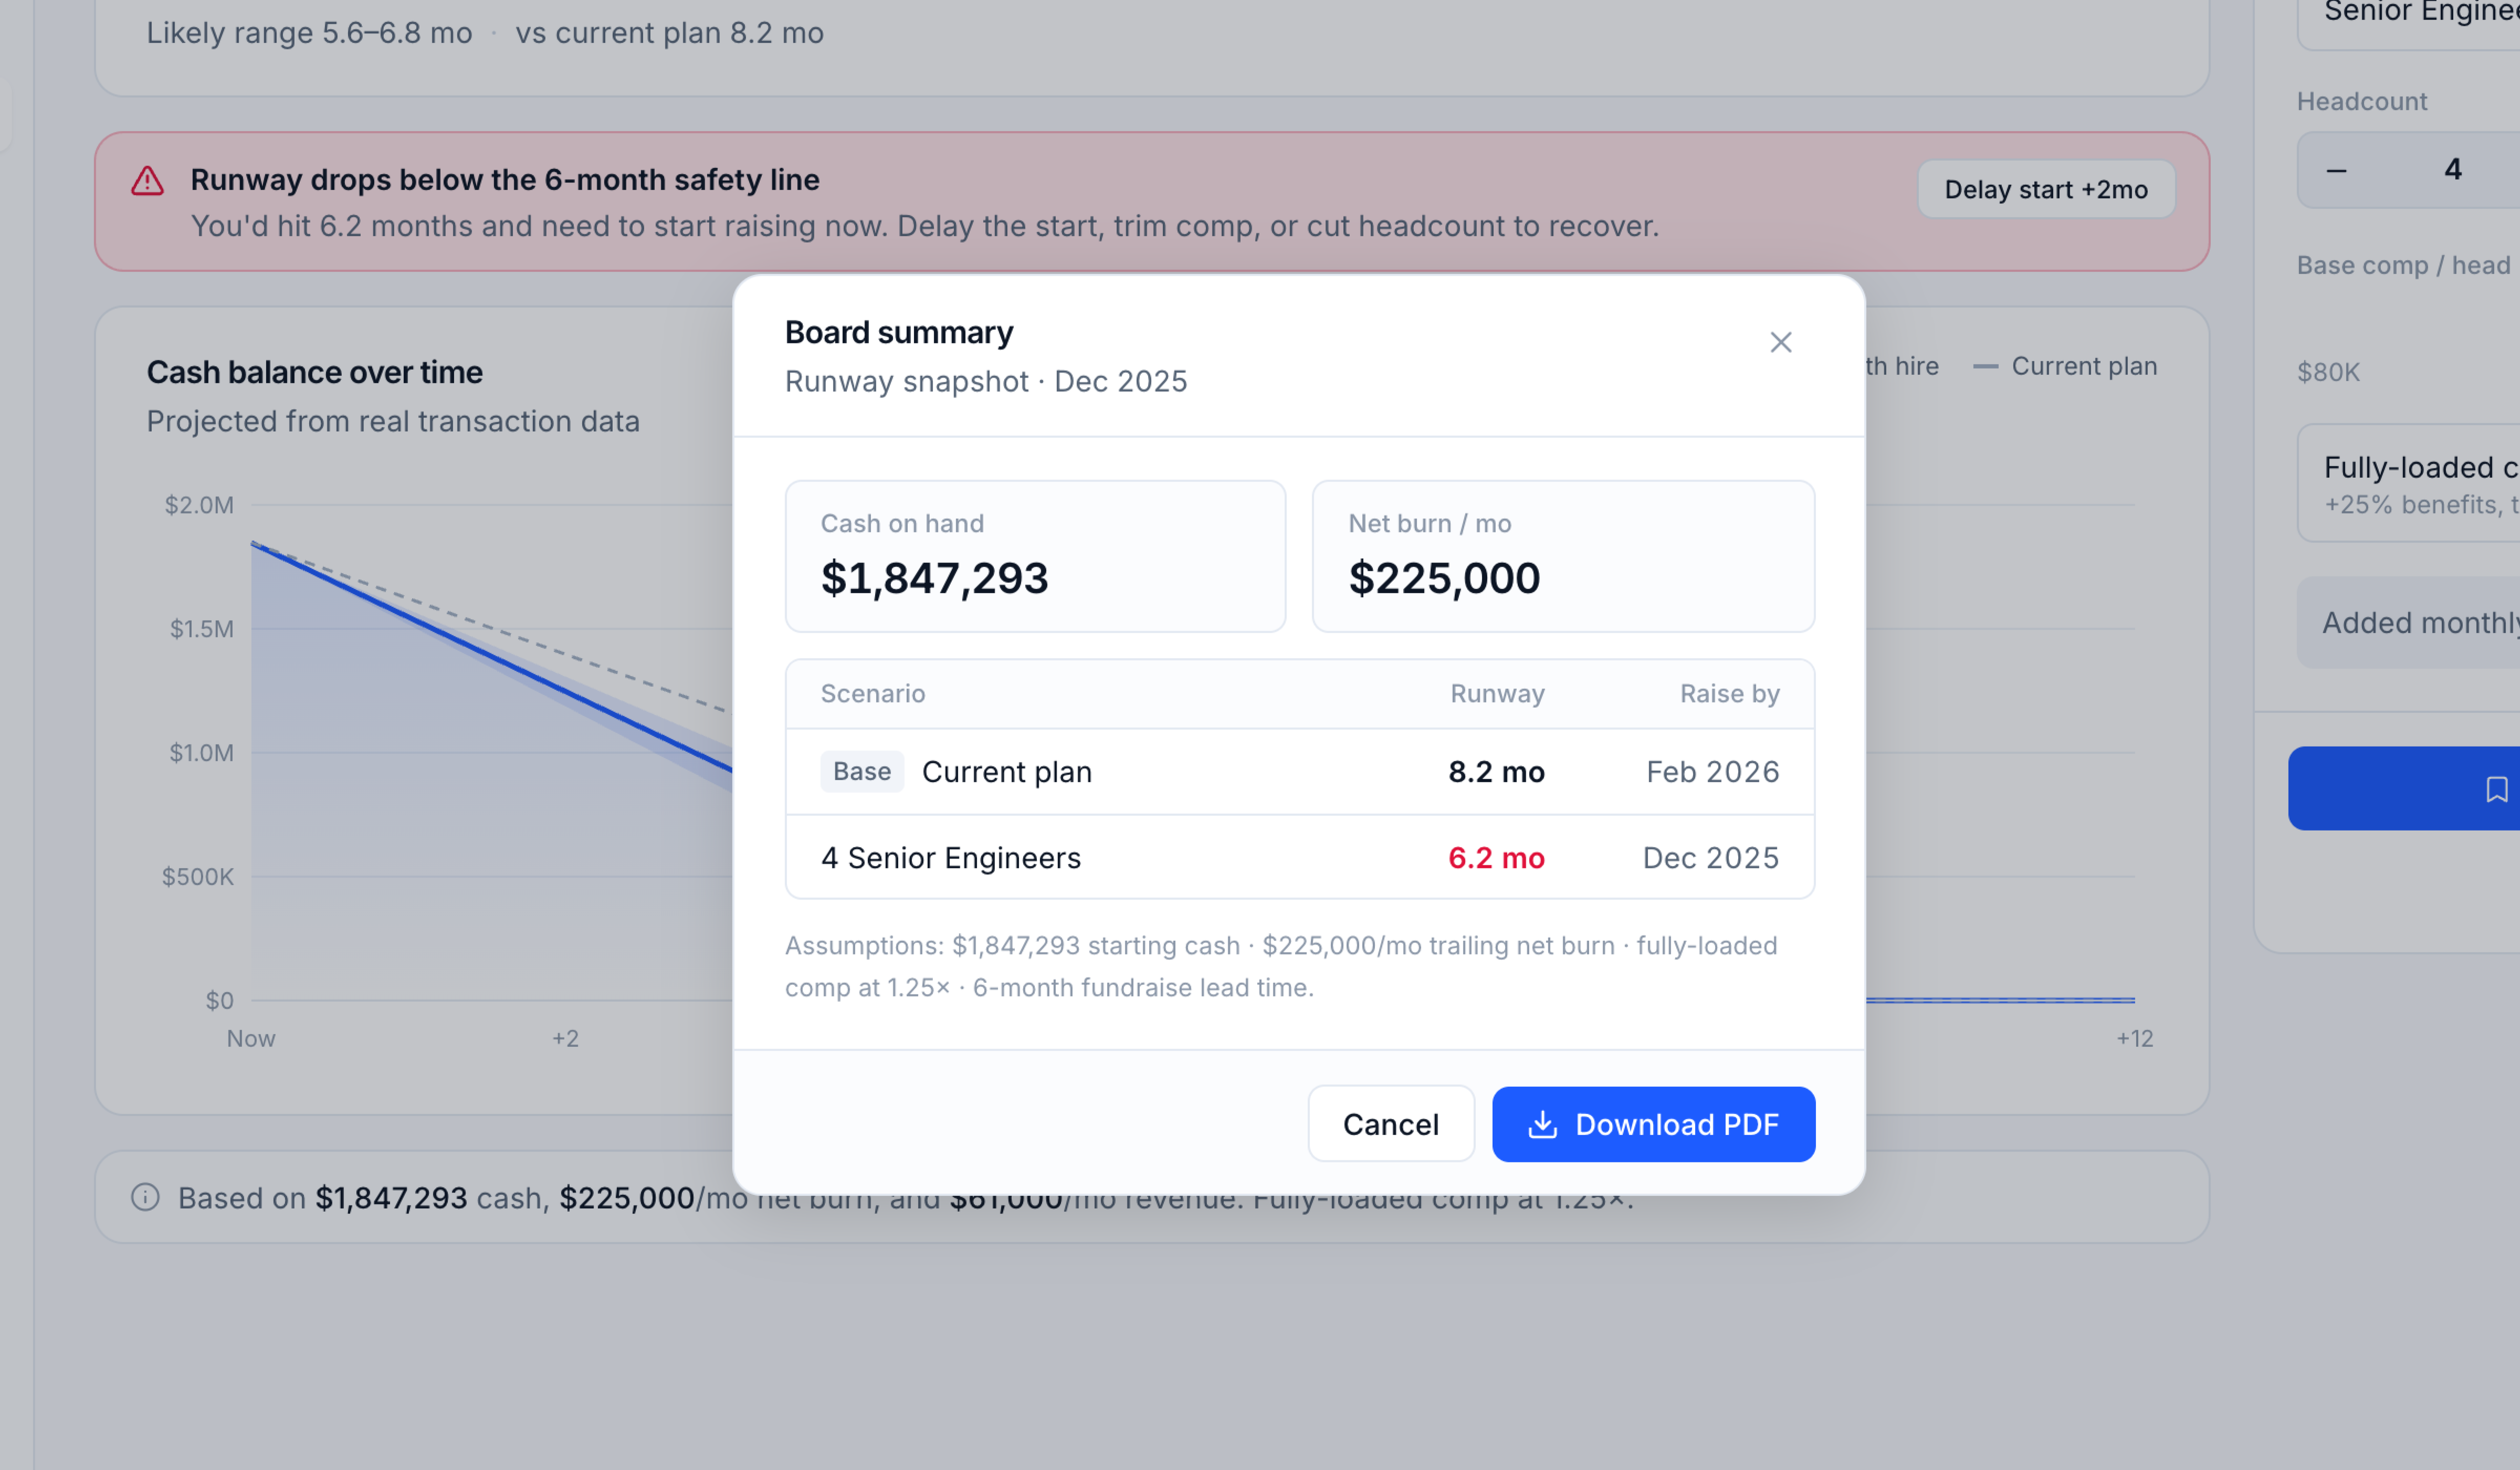Click the 6.2 mo runway value
The height and width of the screenshot is (1470, 2520).
pos(1496,858)
